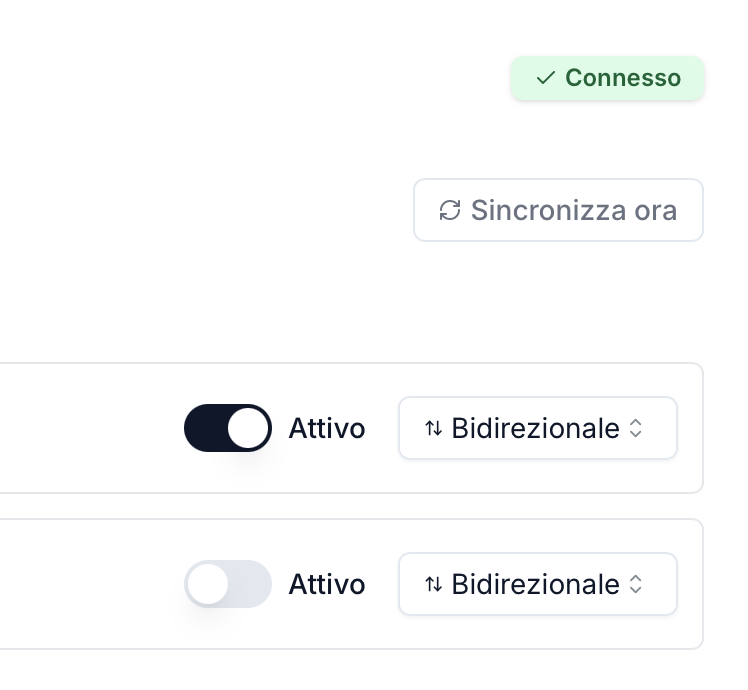
Task: Click the Attivo label beside the disabled toggle
Action: click(x=327, y=585)
